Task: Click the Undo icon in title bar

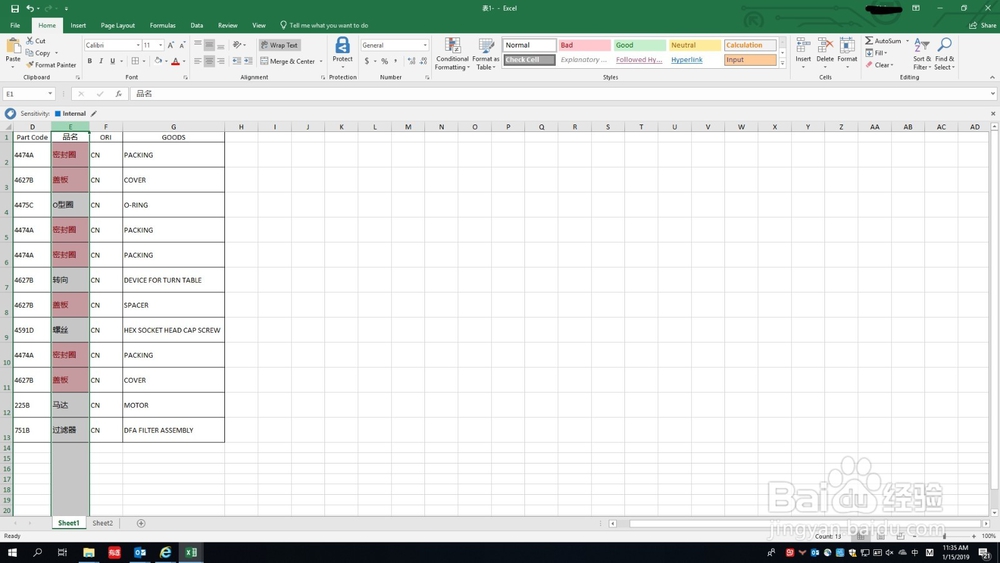Action: click(29, 8)
